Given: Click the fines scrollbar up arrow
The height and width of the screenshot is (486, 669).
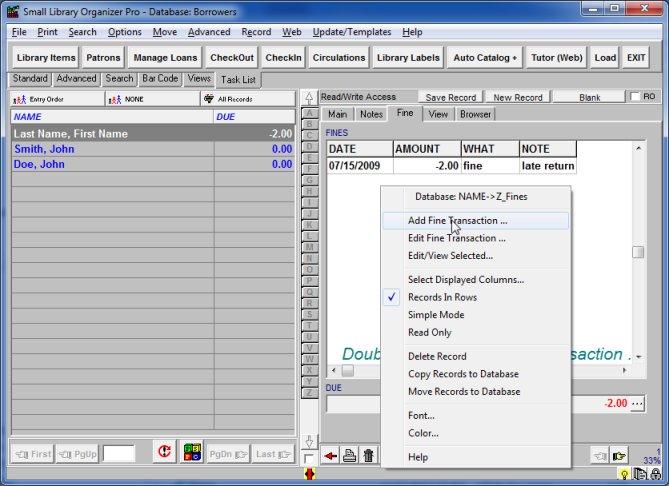Looking at the screenshot, I should pos(638,148).
